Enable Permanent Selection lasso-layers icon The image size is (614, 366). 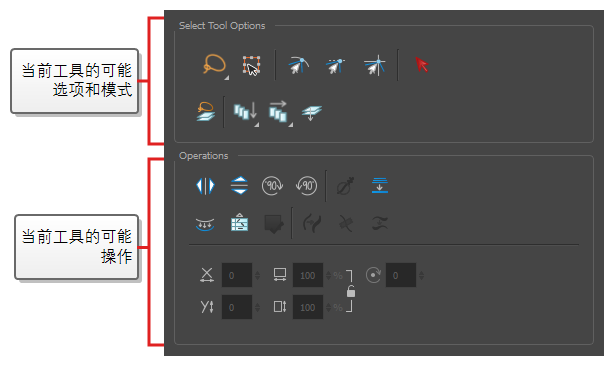pos(206,112)
